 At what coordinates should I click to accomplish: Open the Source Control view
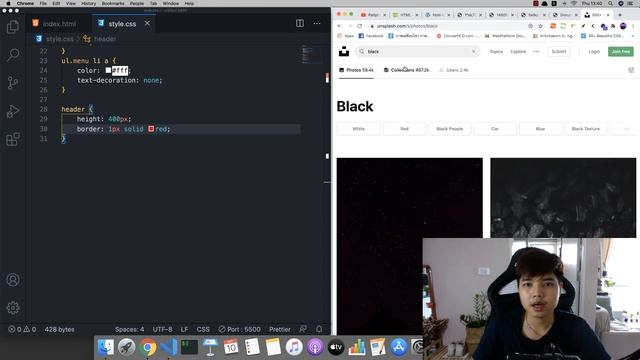click(x=13, y=83)
